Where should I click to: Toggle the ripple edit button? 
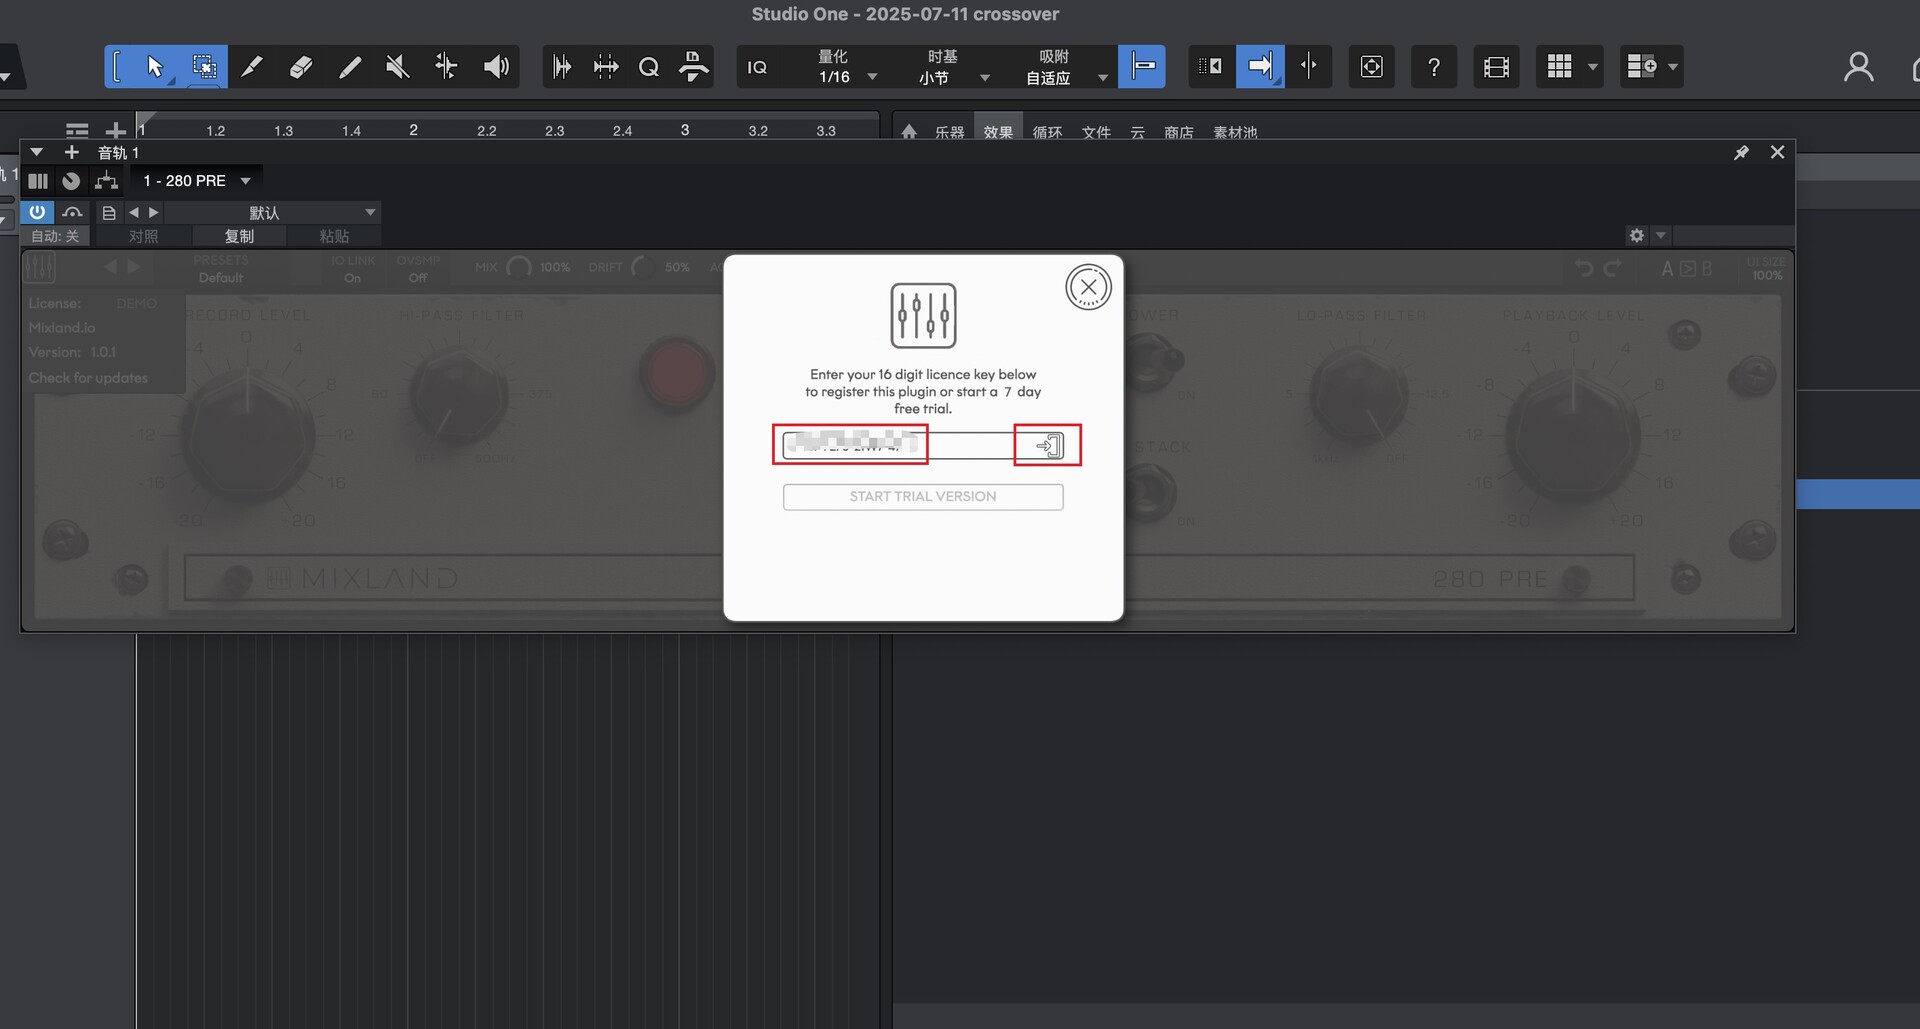pos(1211,67)
